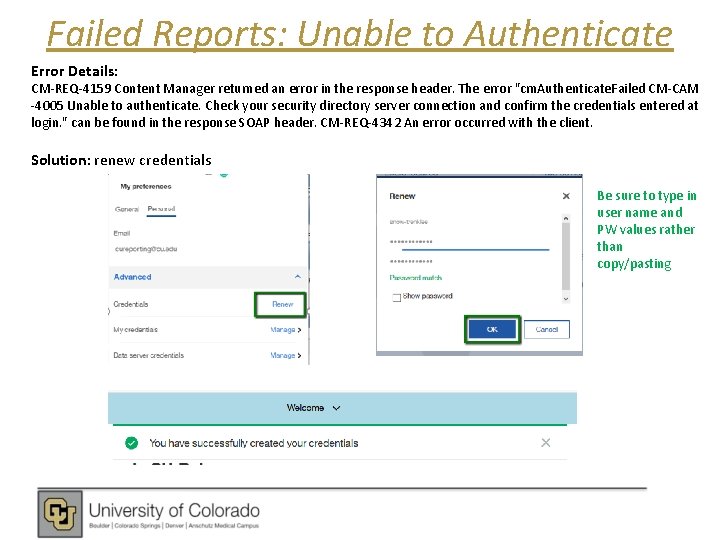This screenshot has height=540, width=720.
Task: Focus the first password field in Renew
Action: 469,242
